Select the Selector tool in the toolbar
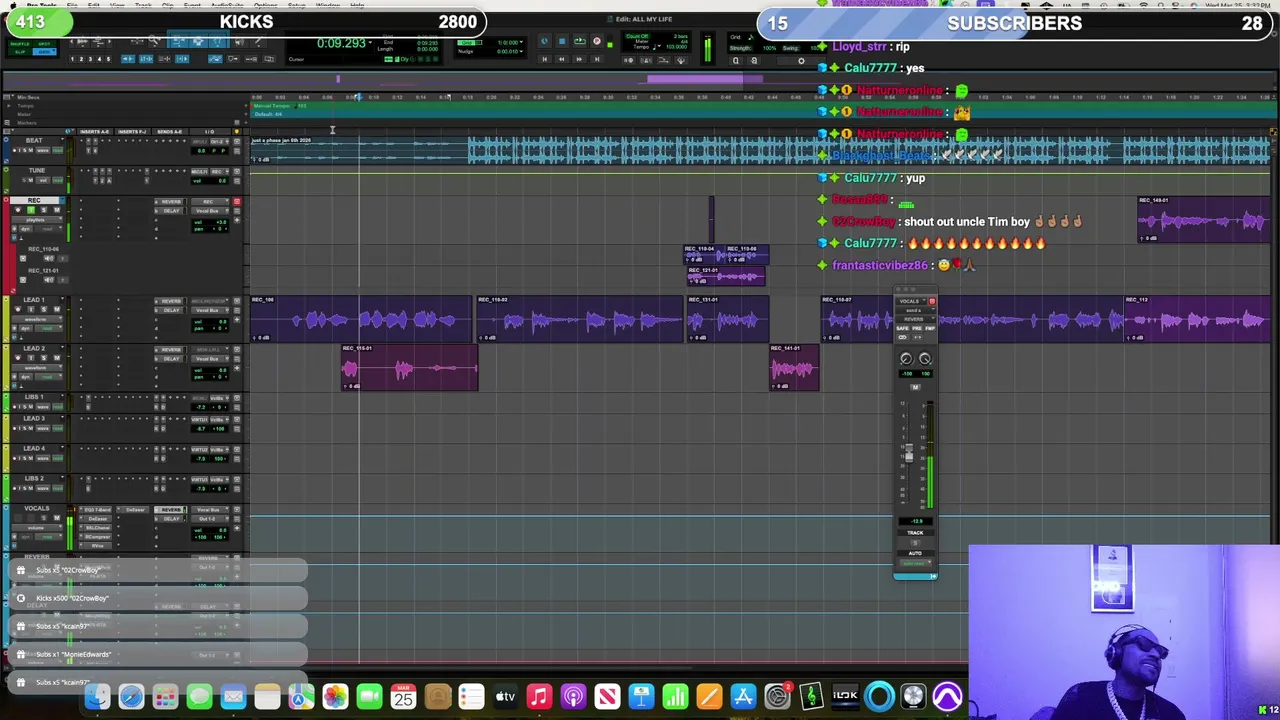 pos(198,43)
